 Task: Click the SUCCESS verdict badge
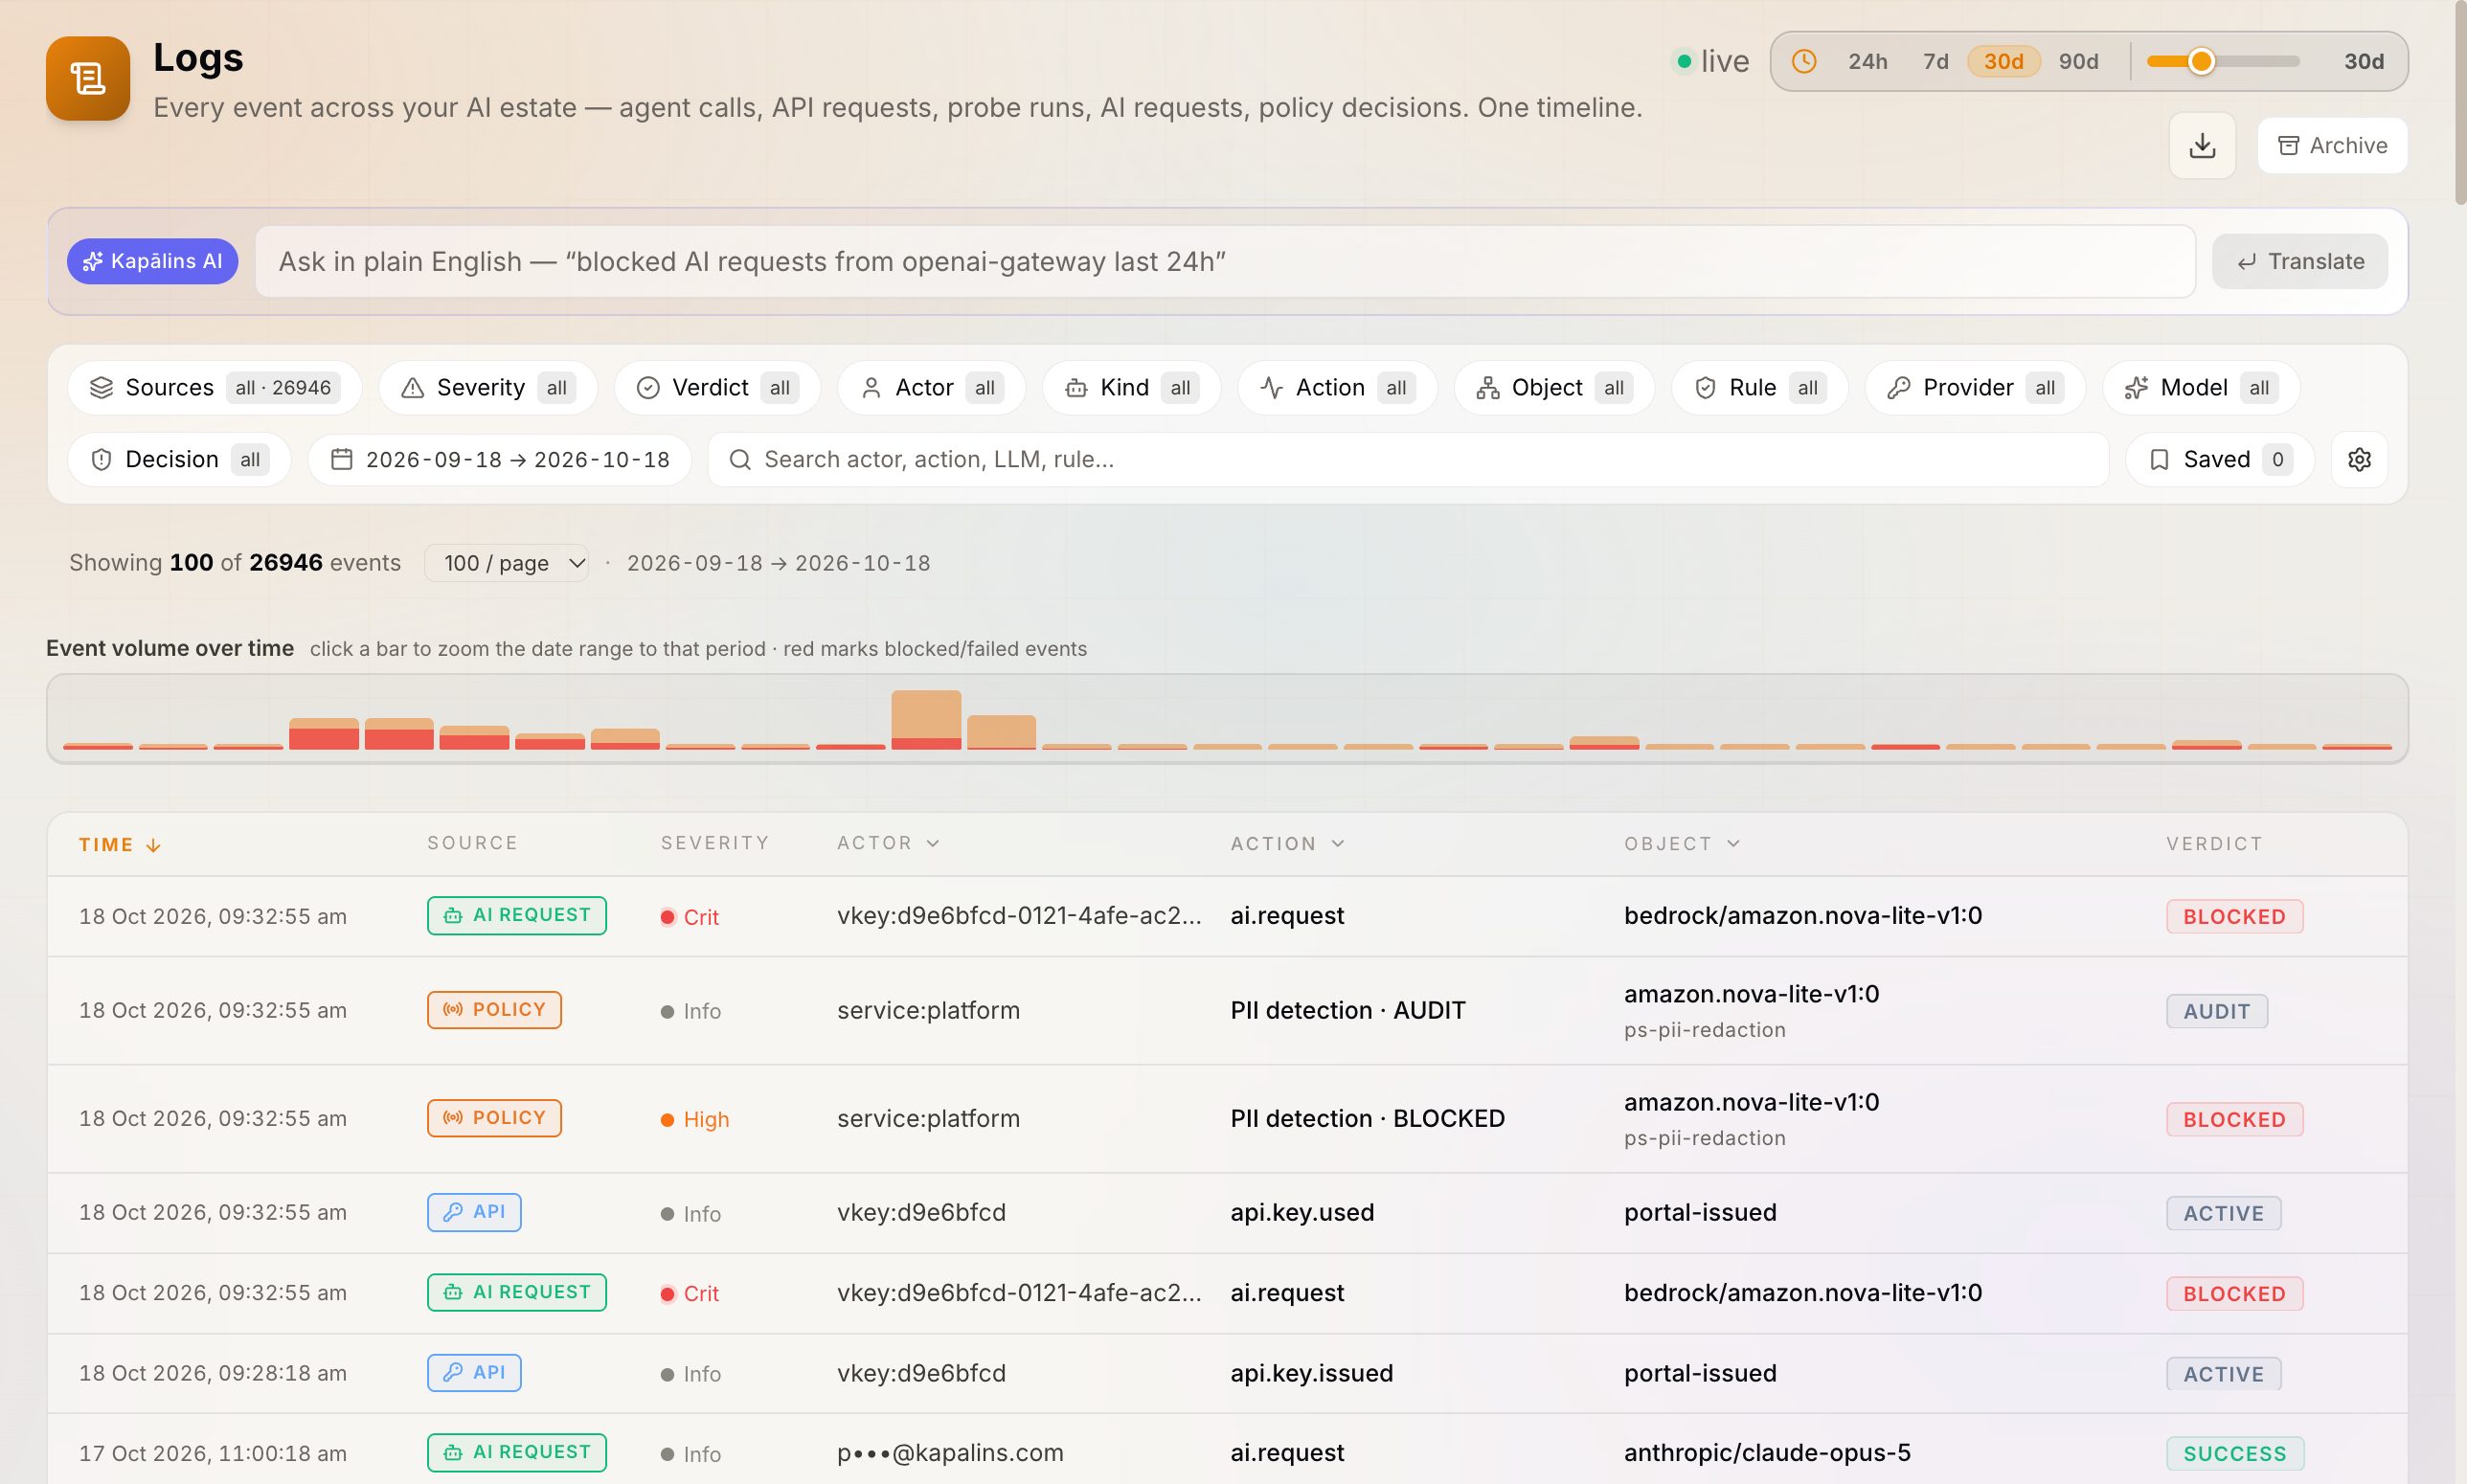(x=2235, y=1453)
